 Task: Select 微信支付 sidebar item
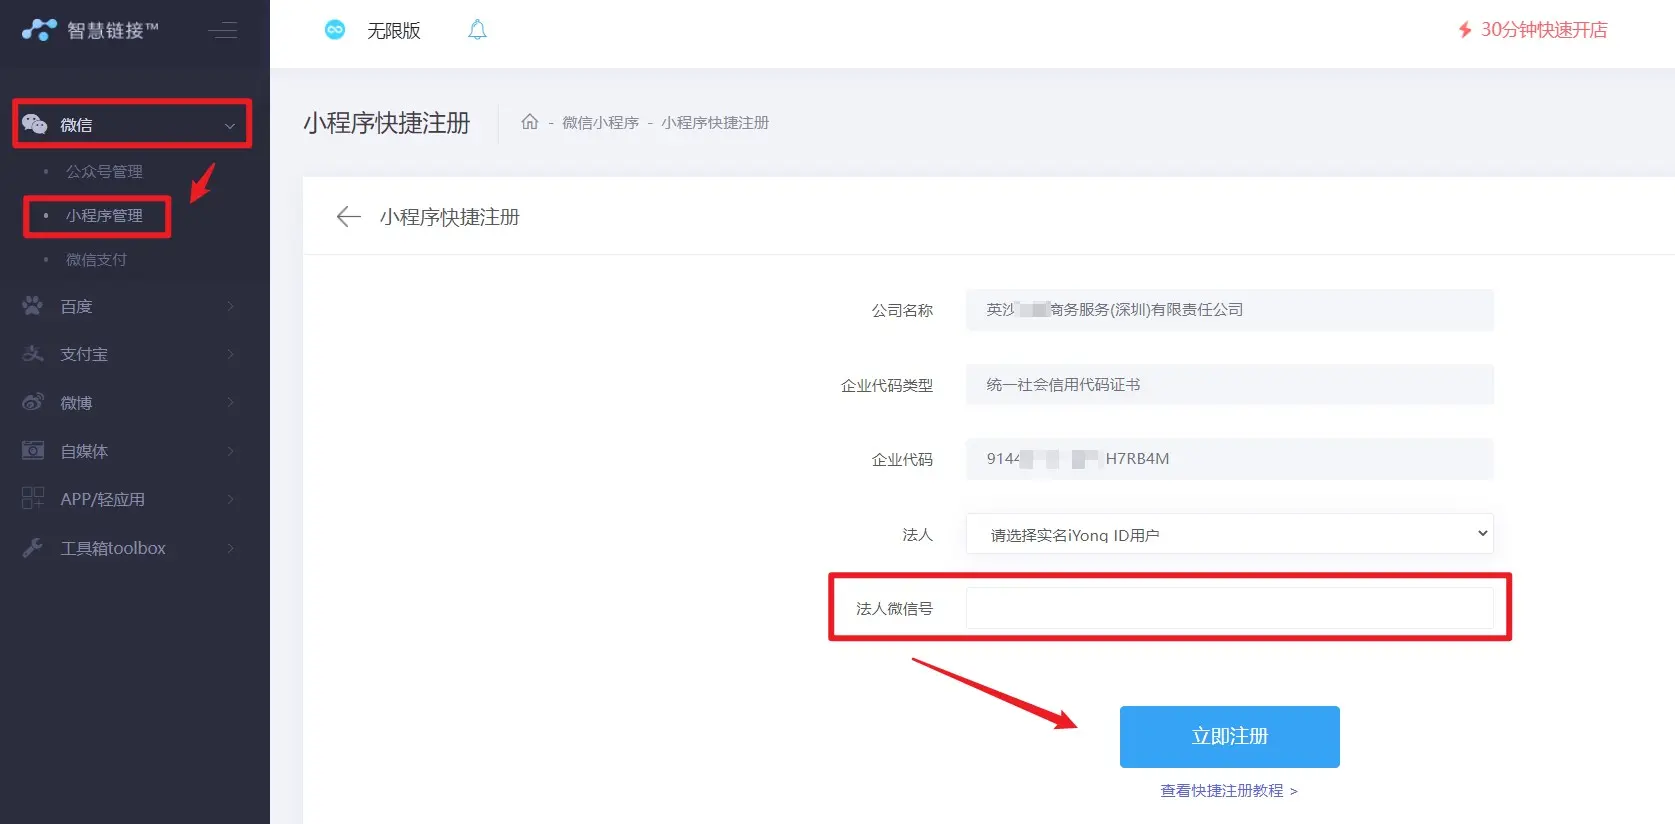[x=96, y=260]
